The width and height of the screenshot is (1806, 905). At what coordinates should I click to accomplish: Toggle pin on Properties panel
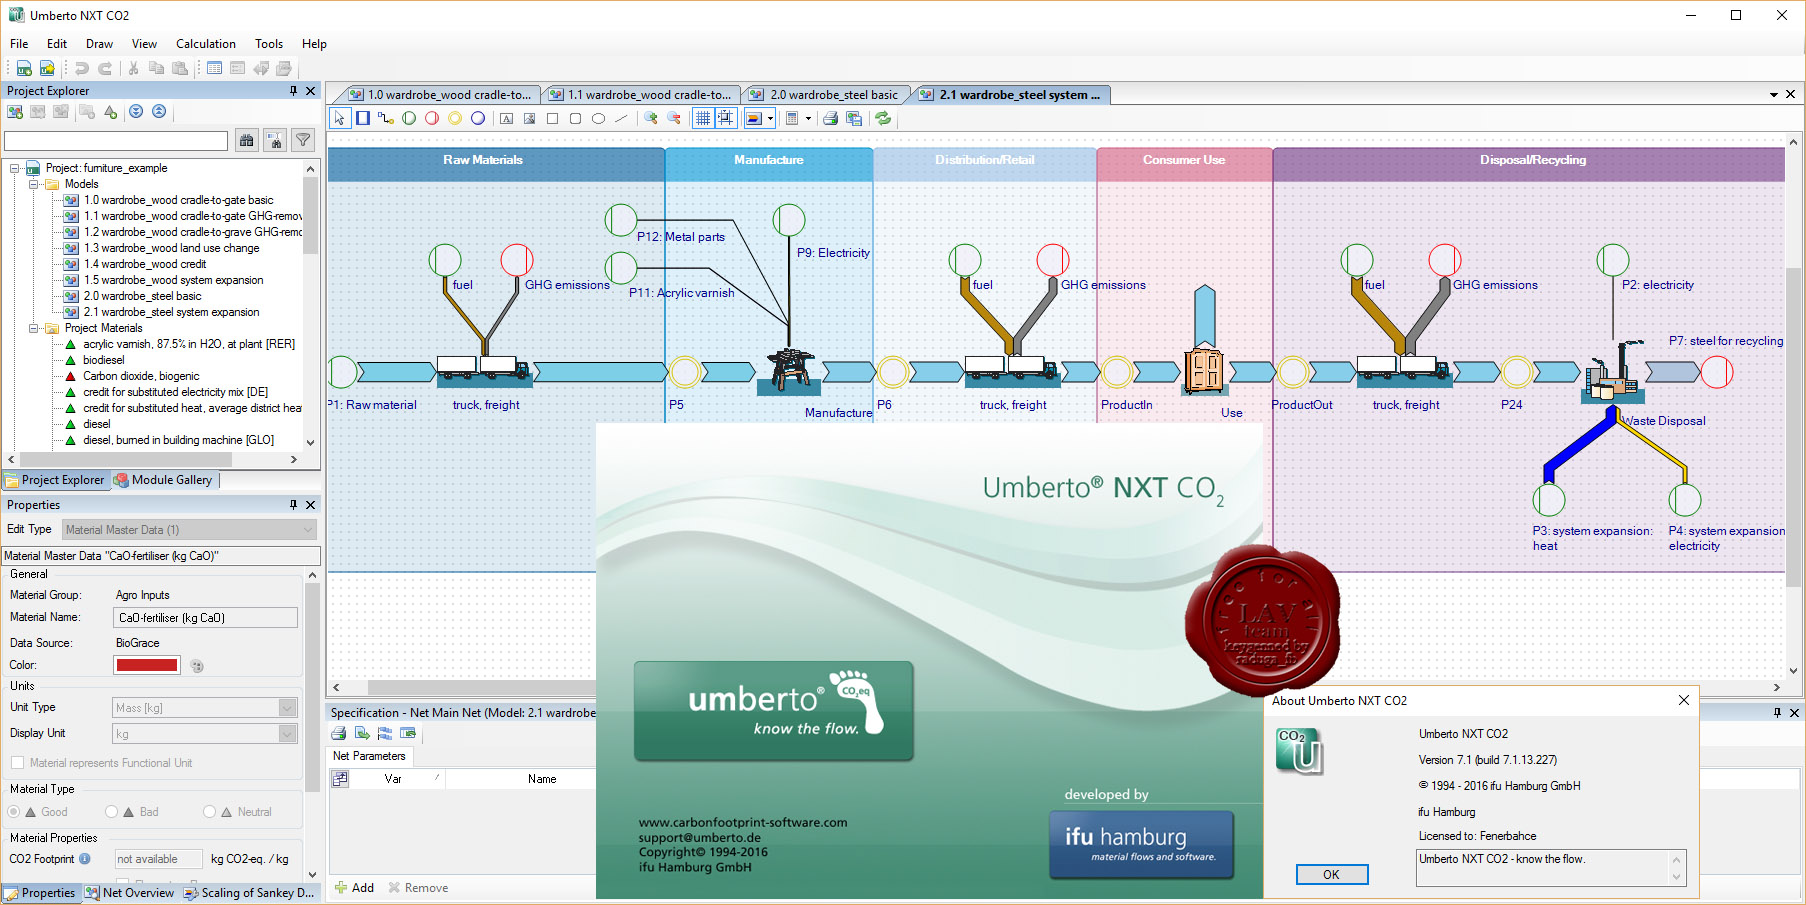click(293, 505)
